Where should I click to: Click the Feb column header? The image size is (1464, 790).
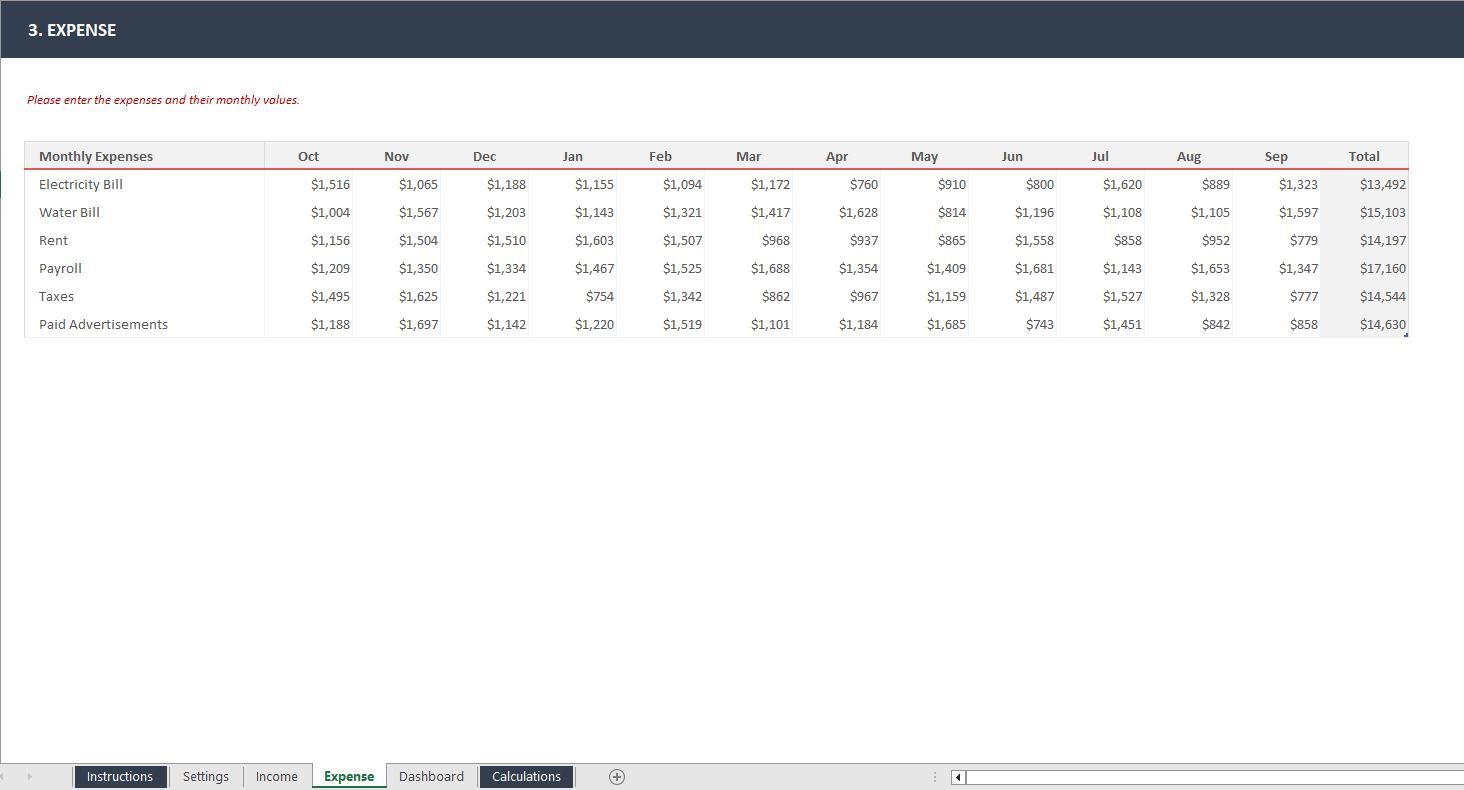tap(661, 156)
